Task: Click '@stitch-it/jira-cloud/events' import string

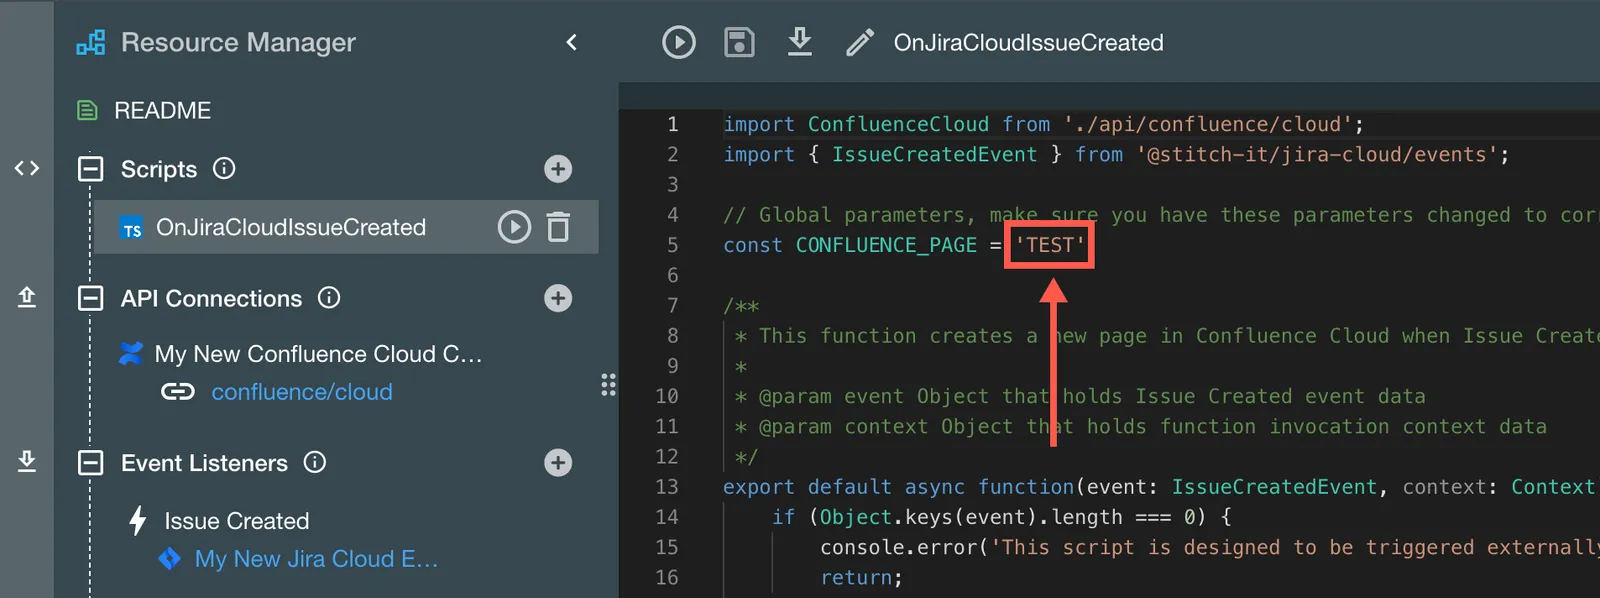Action: (1316, 154)
